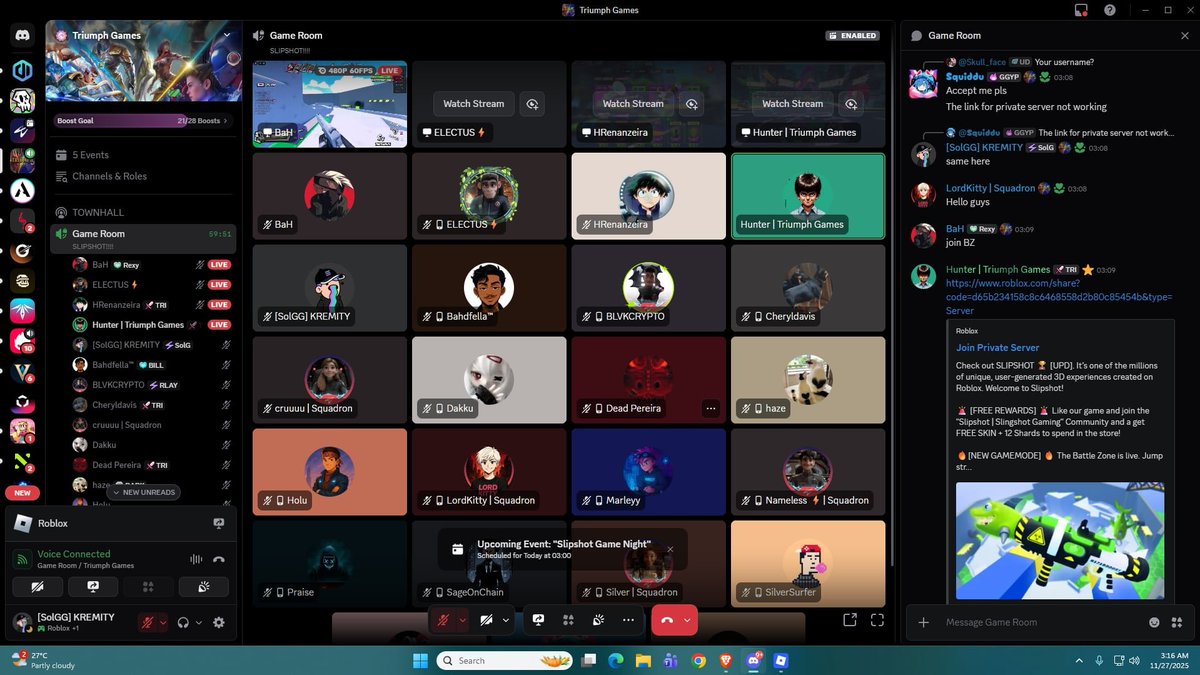Image resolution: width=1200 pixels, height=675 pixels.
Task: Open activities in the call control bar
Action: click(x=568, y=620)
